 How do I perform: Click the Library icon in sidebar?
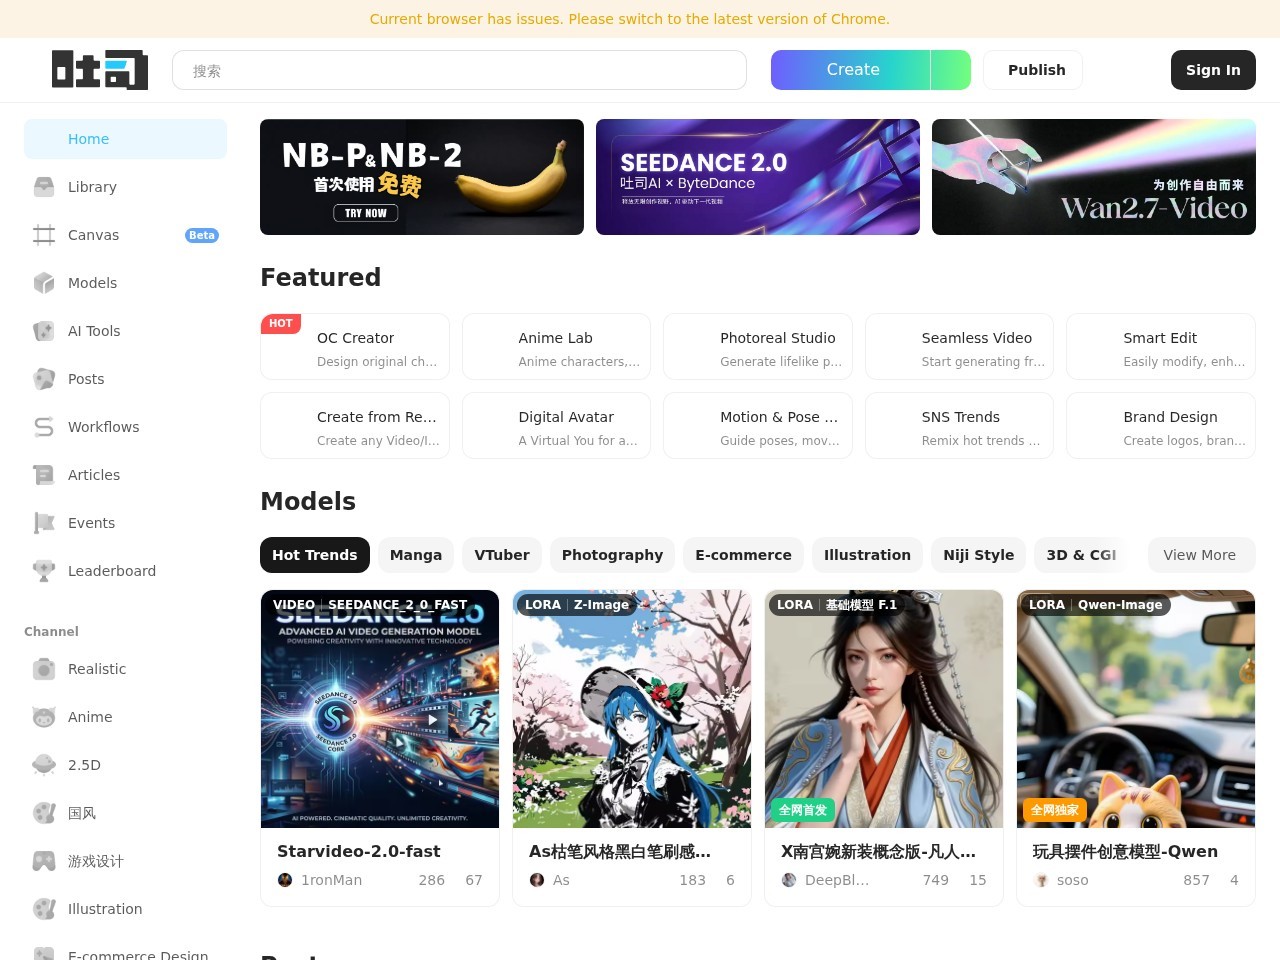click(44, 187)
